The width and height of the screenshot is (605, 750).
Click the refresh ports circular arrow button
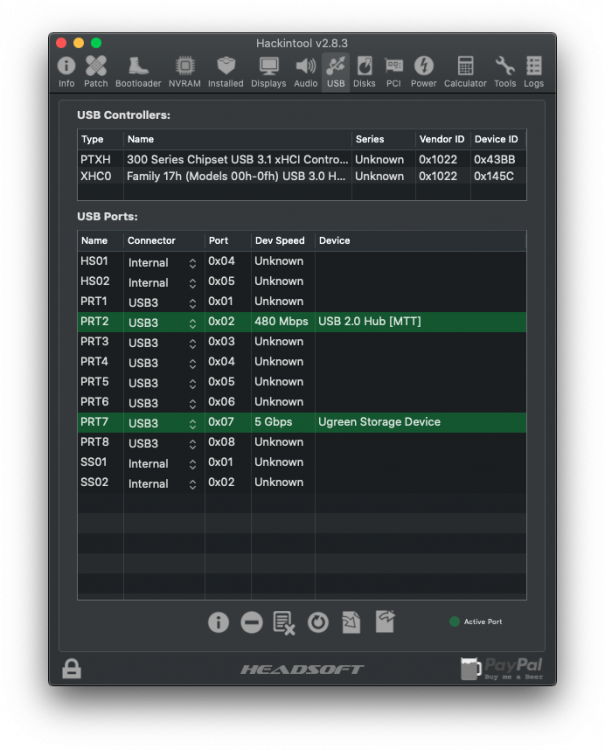click(318, 622)
